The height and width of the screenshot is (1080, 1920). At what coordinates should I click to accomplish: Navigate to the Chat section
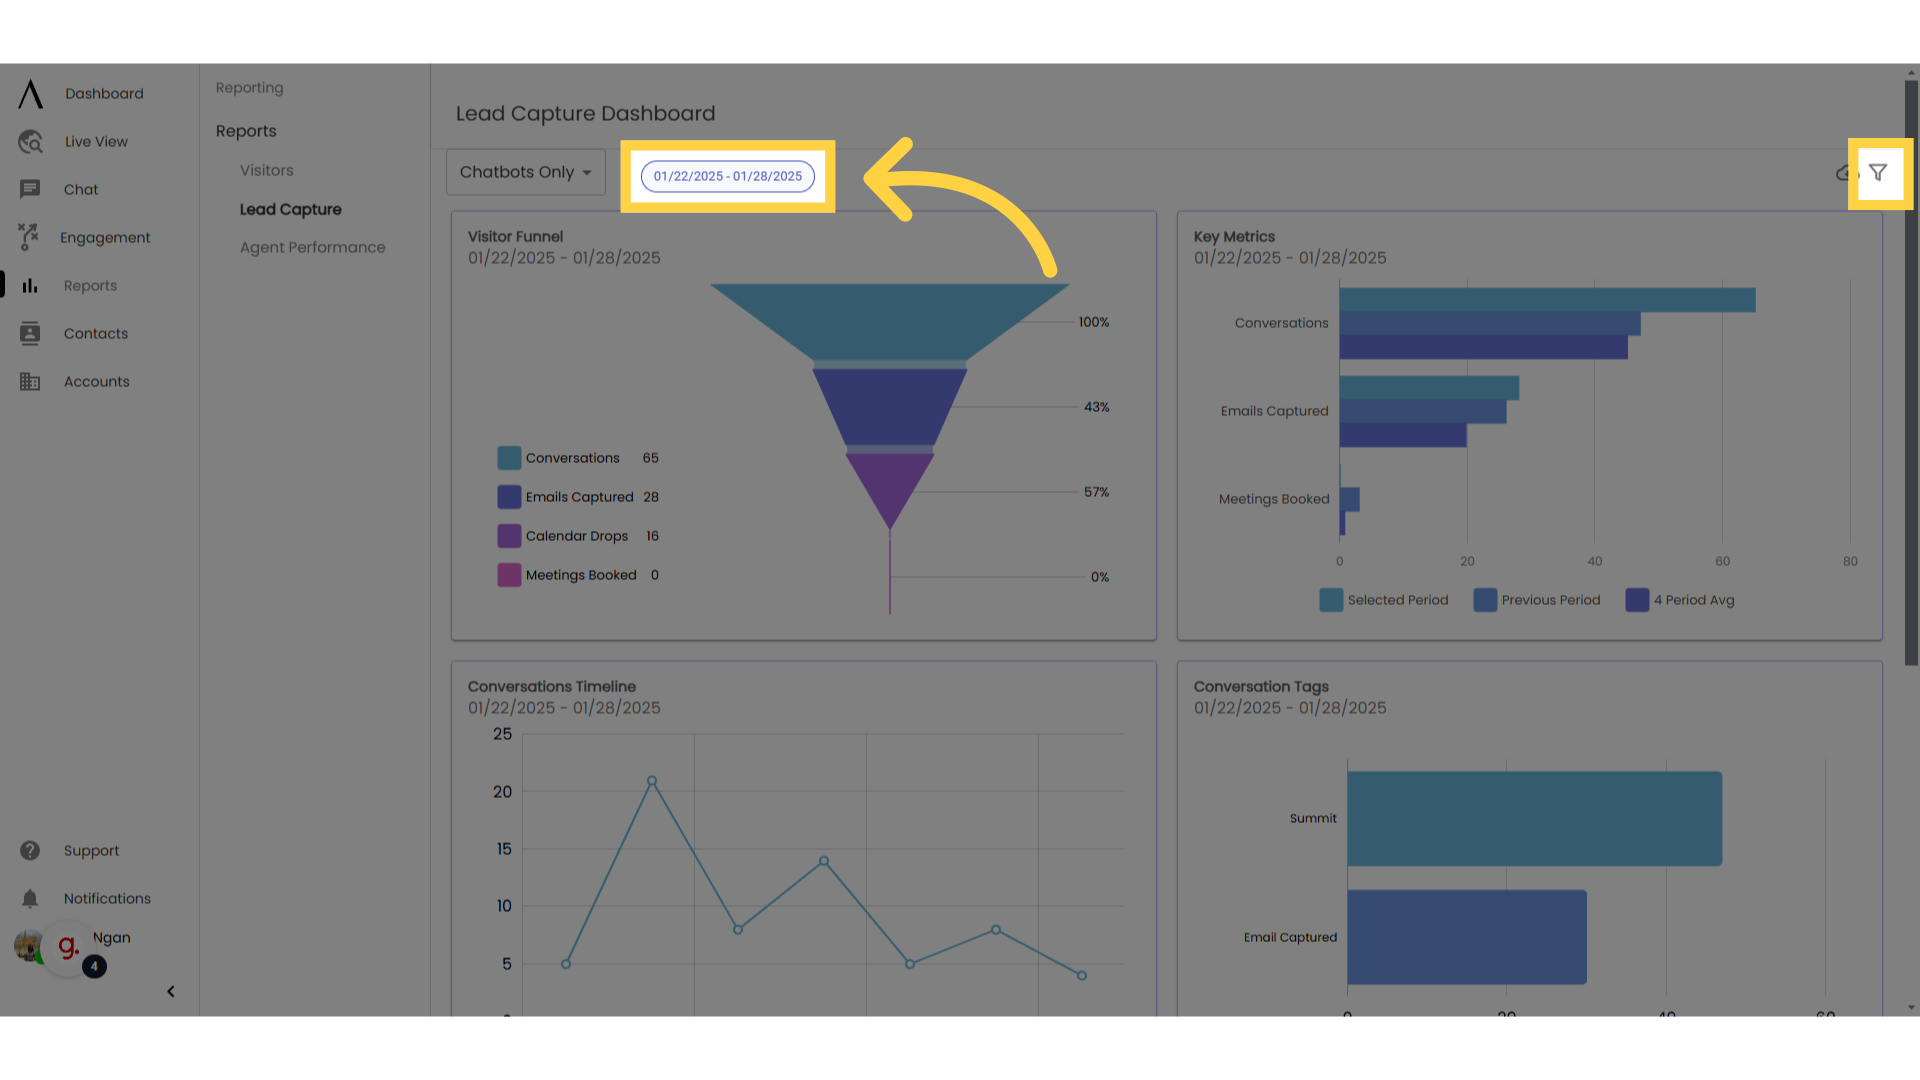(80, 189)
